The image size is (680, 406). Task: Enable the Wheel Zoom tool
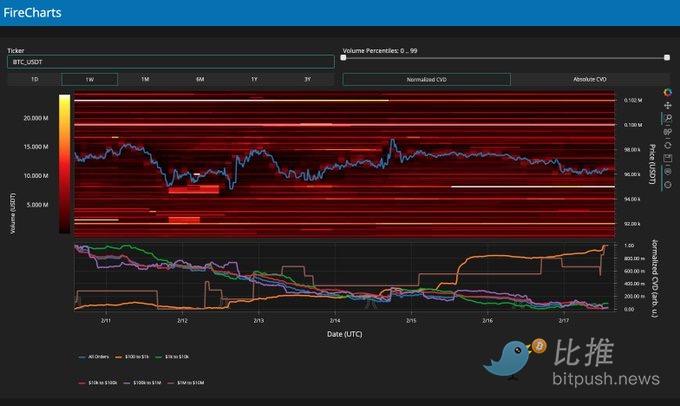pyautogui.click(x=667, y=131)
